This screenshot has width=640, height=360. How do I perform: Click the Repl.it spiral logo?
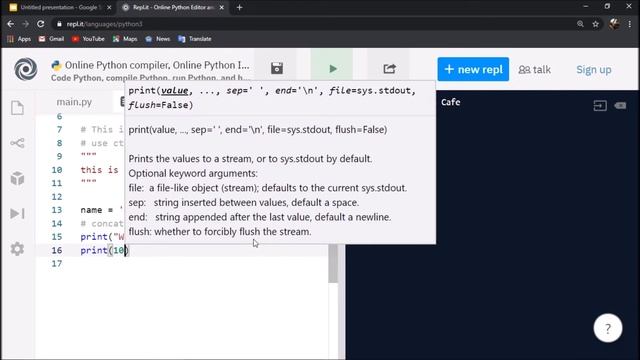[26, 69]
